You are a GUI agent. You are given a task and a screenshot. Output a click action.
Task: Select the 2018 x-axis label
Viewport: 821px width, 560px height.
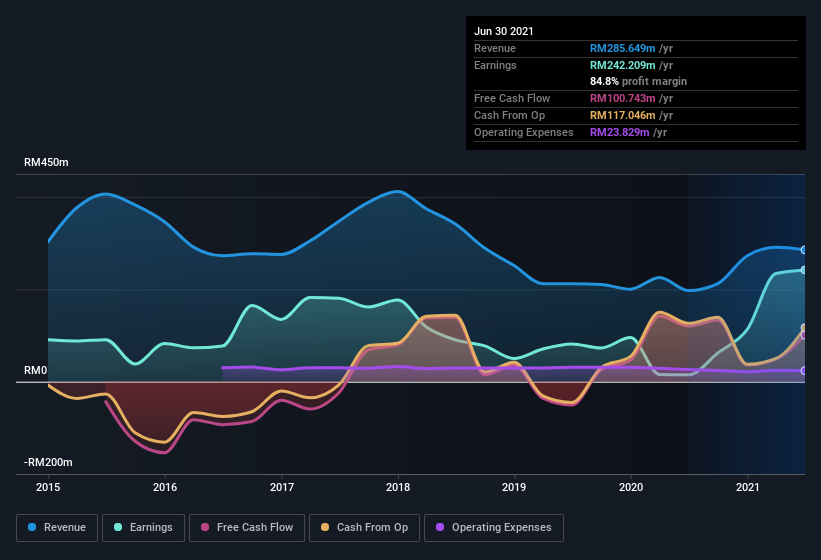tap(398, 487)
